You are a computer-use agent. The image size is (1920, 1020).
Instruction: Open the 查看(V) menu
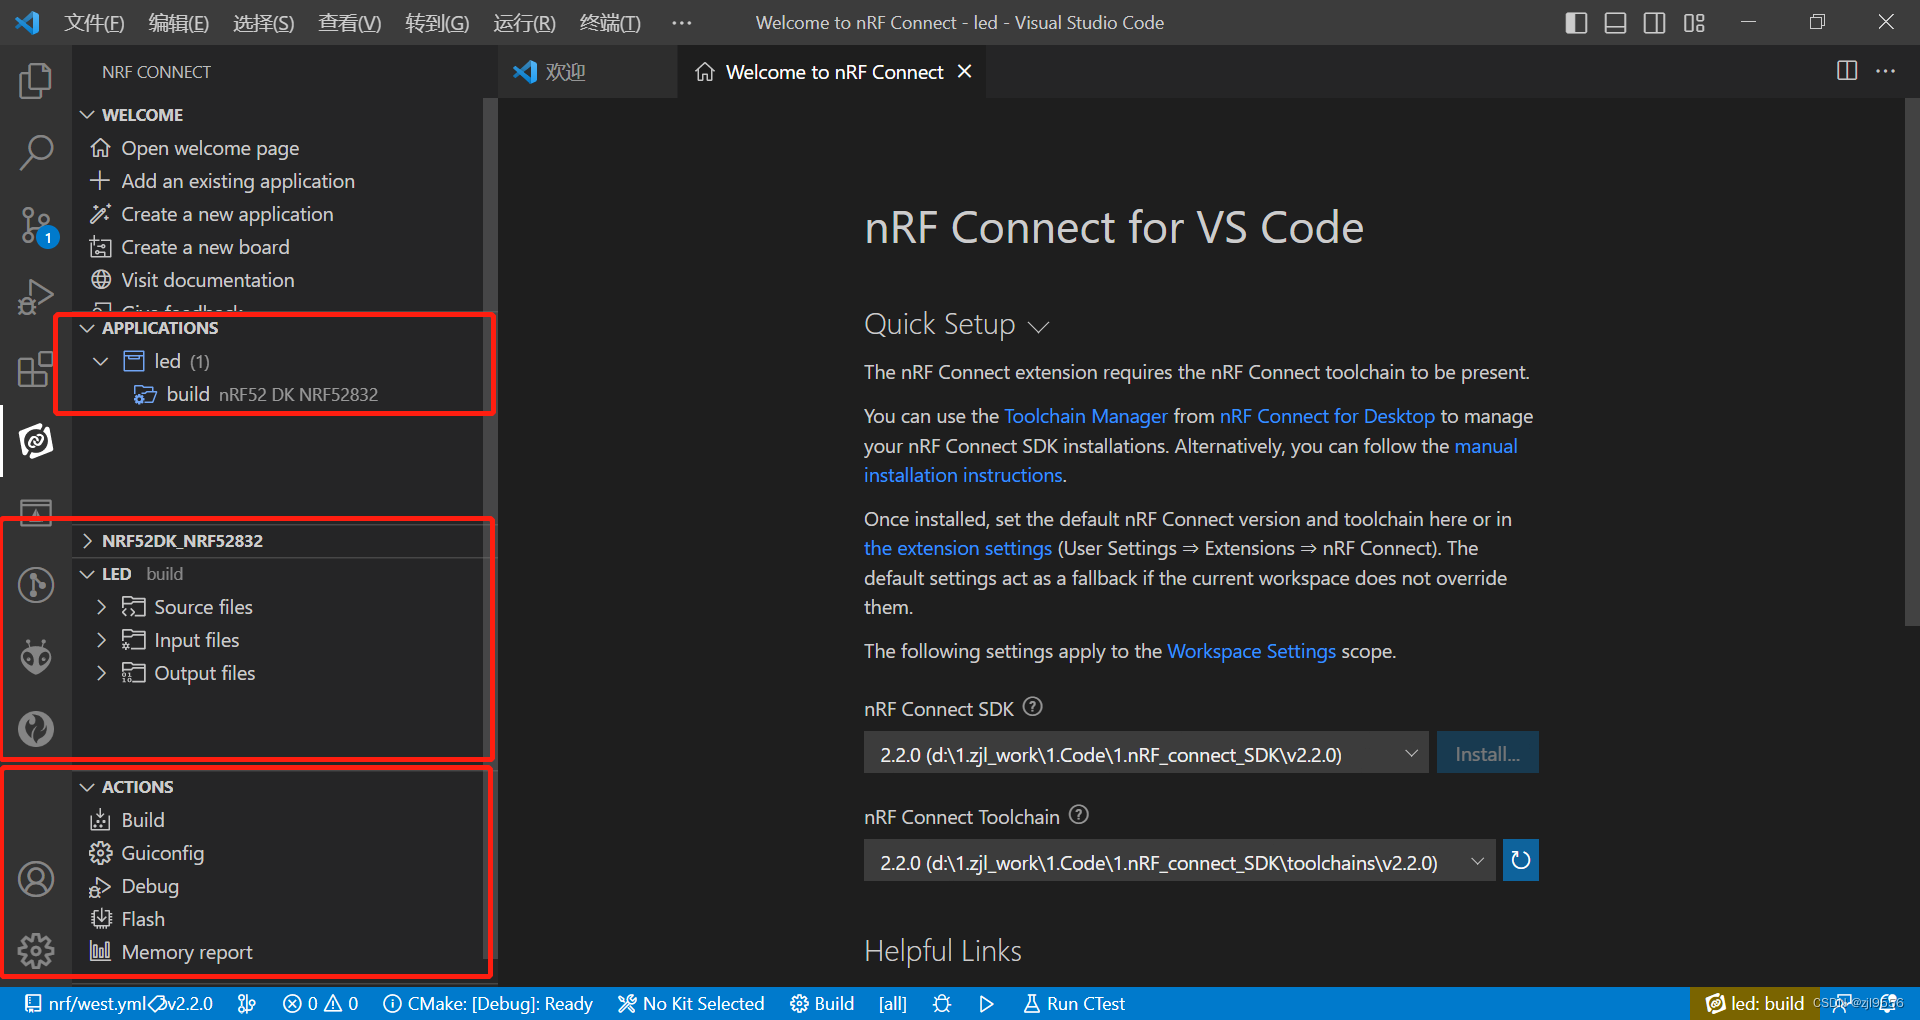(x=349, y=22)
